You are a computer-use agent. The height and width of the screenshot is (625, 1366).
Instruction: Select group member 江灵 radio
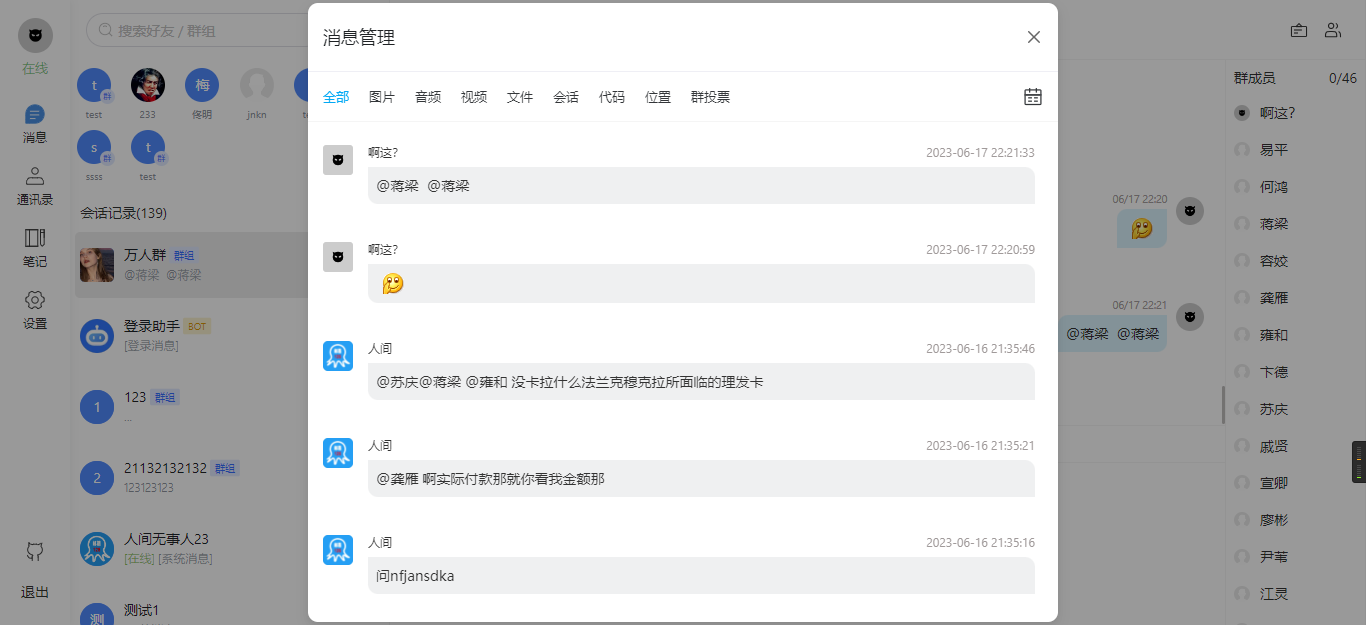(1242, 594)
